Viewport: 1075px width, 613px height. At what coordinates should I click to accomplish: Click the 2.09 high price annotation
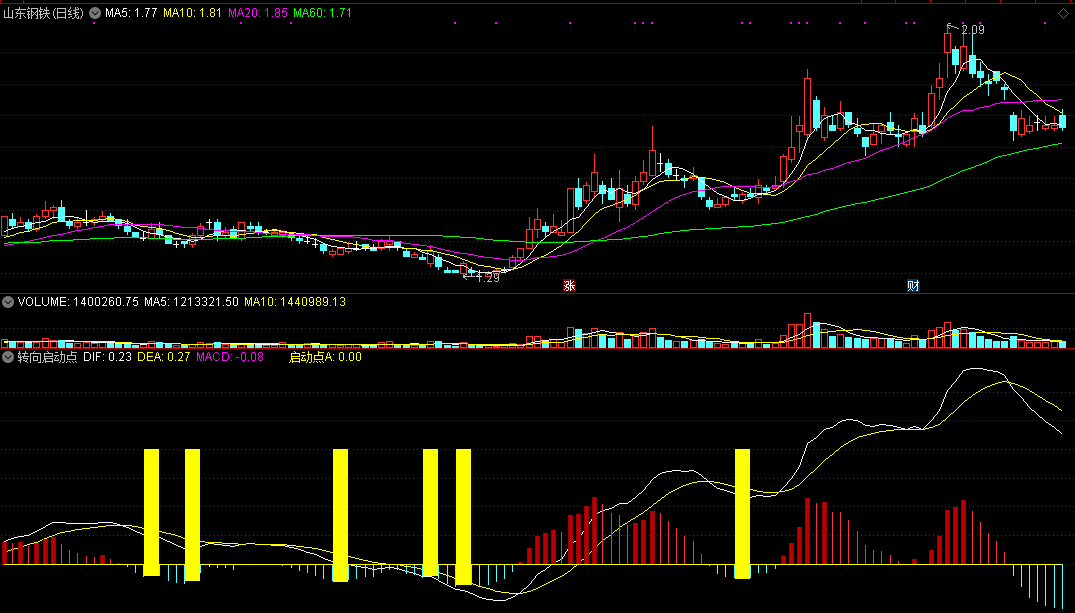pyautogui.click(x=973, y=29)
